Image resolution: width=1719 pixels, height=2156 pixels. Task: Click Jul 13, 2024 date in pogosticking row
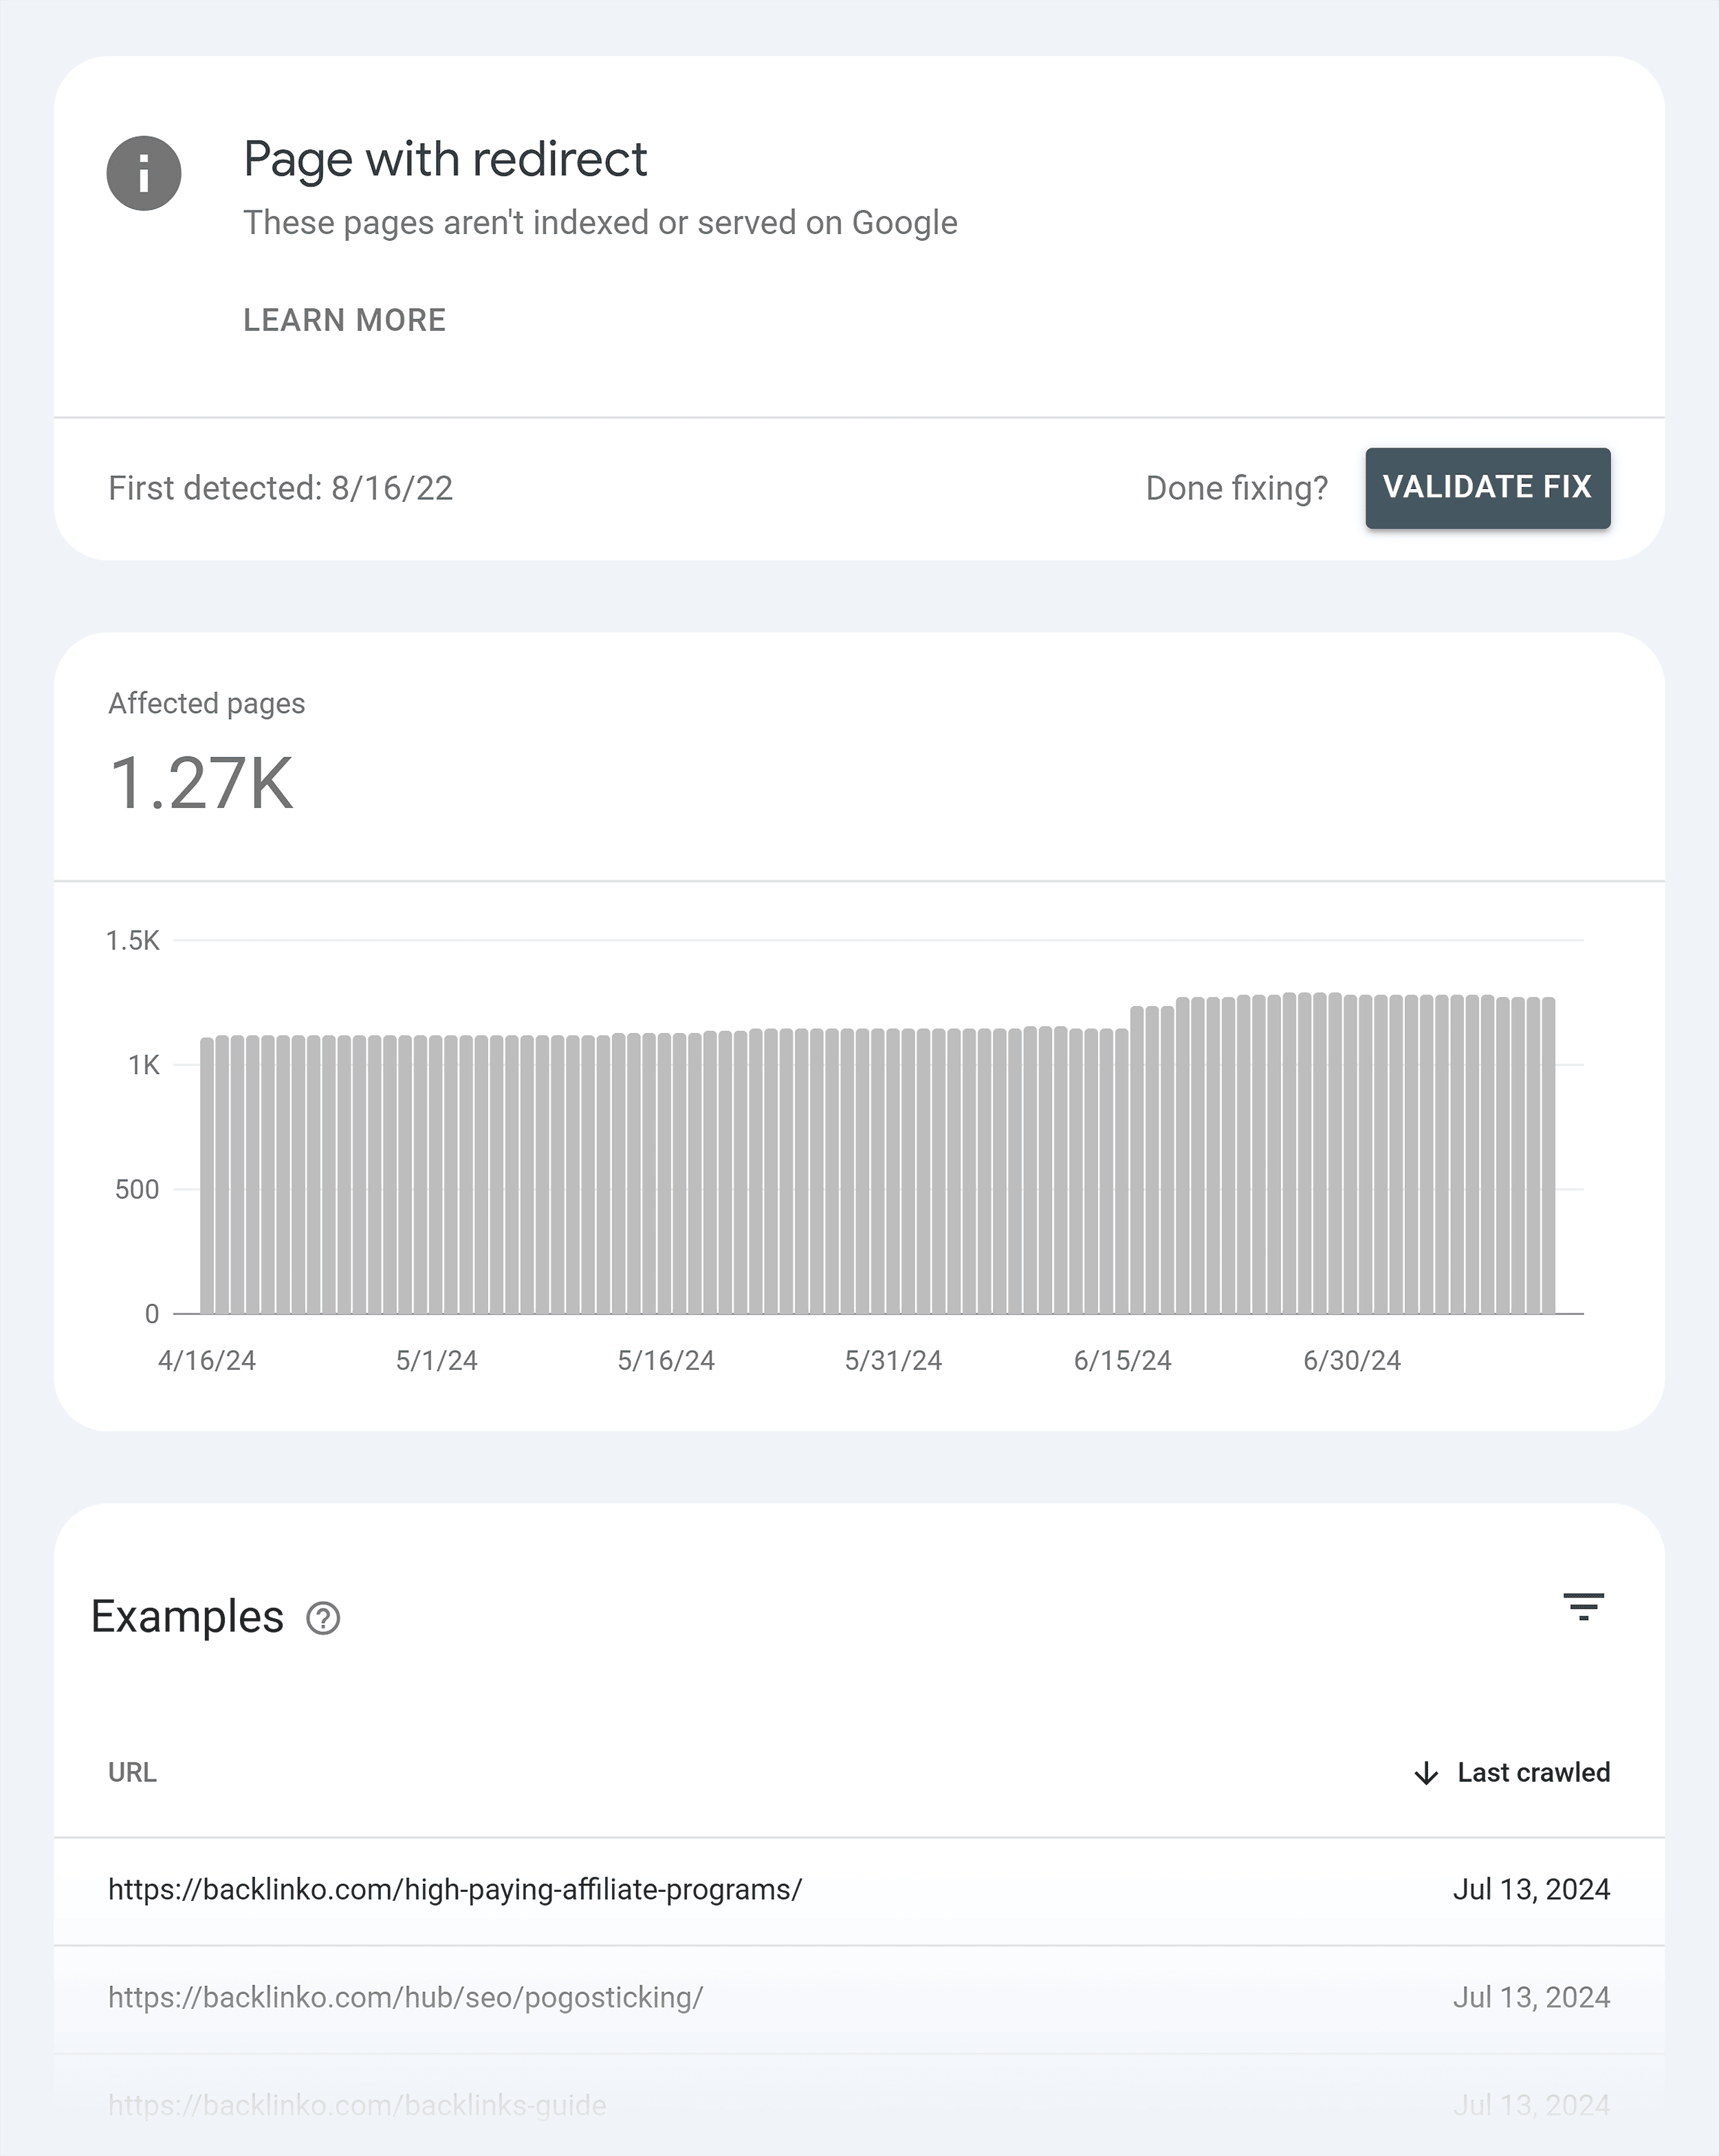[1531, 1998]
